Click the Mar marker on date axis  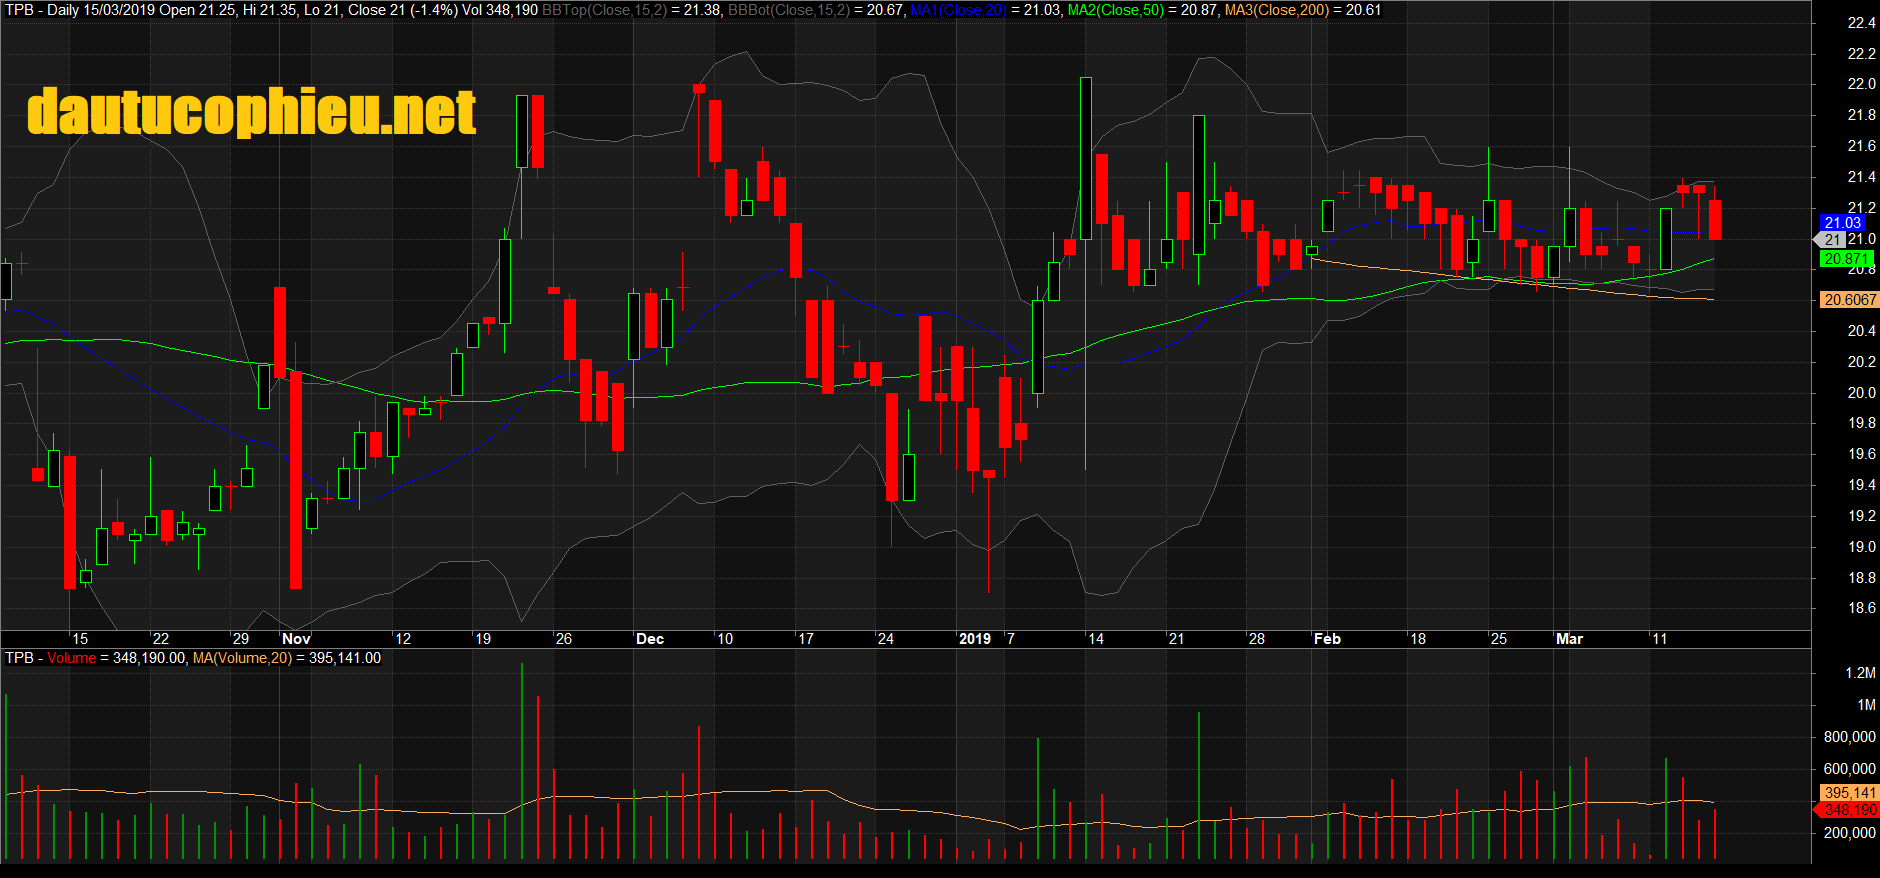click(1569, 639)
